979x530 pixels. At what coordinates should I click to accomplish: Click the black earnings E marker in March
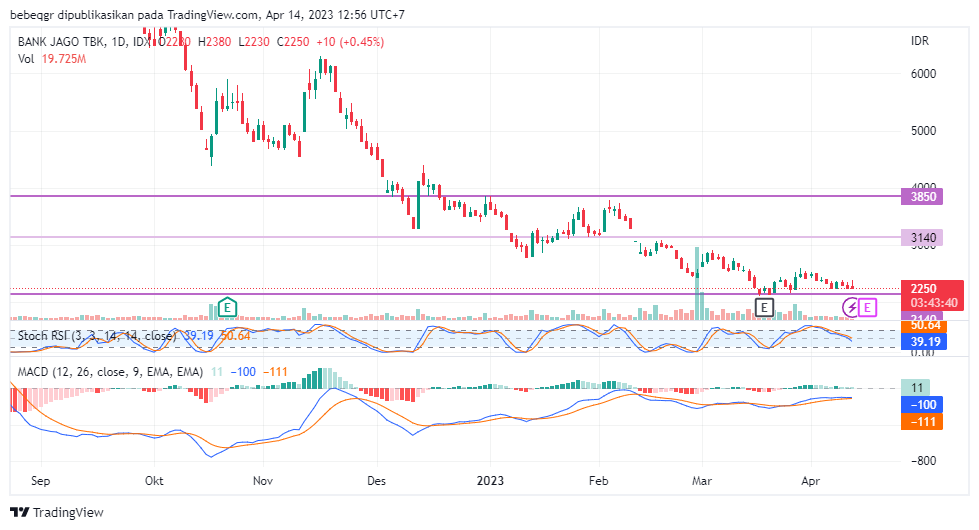tap(764, 307)
